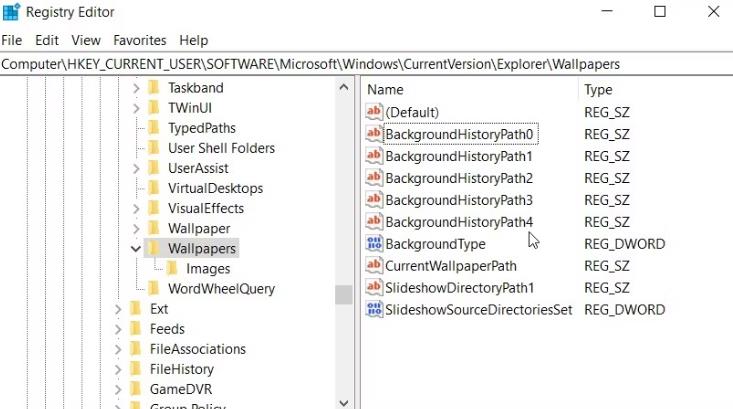
Task: Select the CurrentWallpaperPath value name
Action: (451, 266)
